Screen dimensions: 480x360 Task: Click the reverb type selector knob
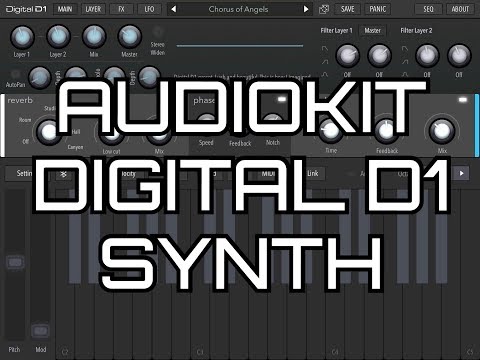[49, 132]
